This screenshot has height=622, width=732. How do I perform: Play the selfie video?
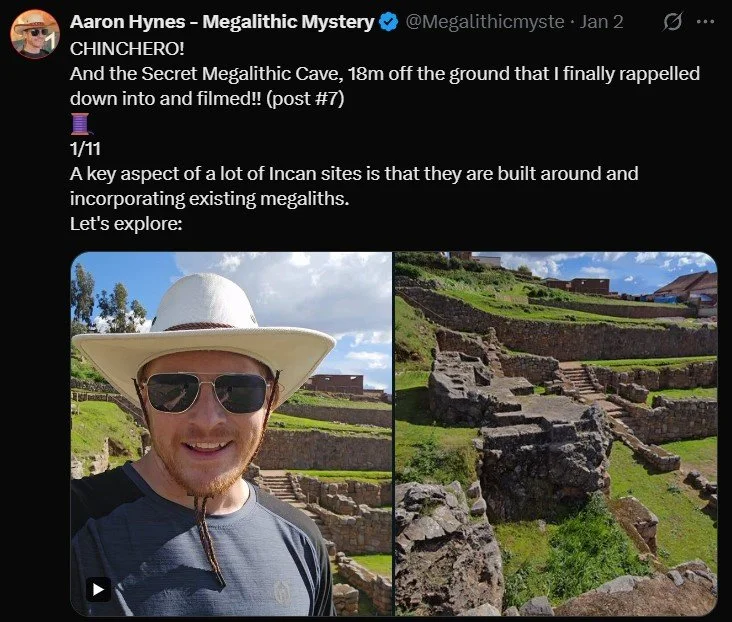click(x=98, y=589)
